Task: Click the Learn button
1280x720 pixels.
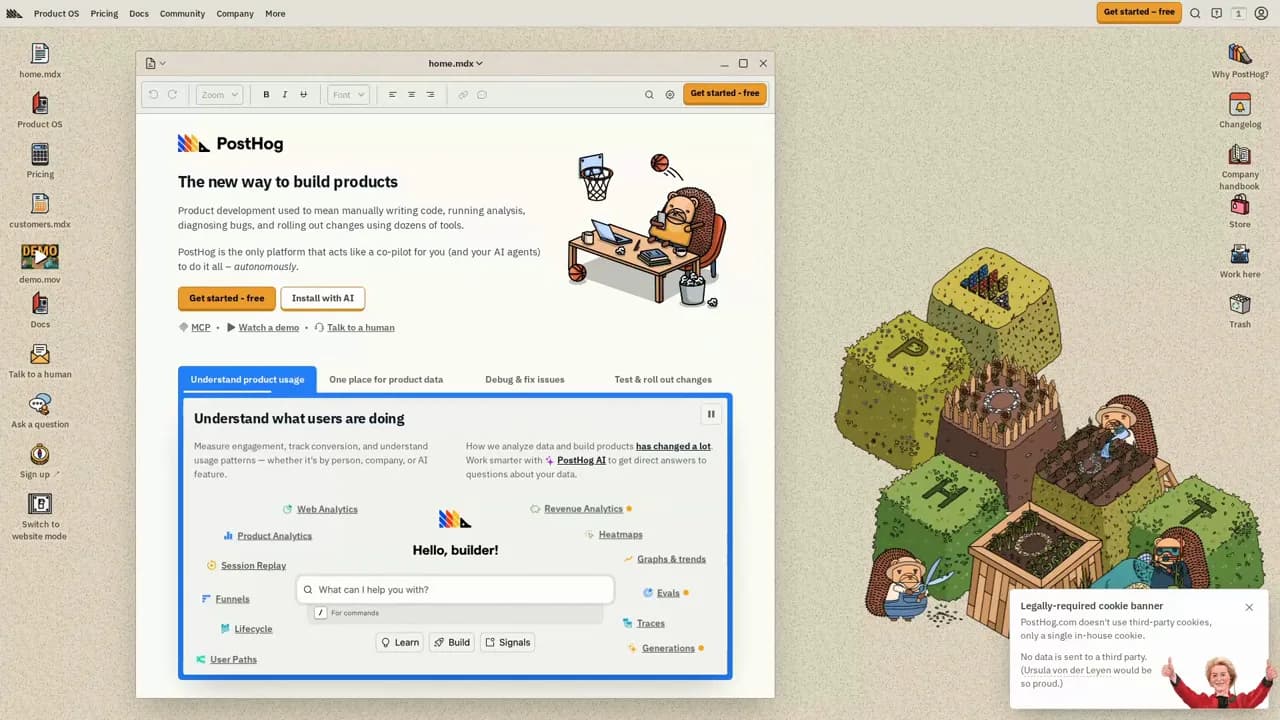Action: [x=400, y=642]
